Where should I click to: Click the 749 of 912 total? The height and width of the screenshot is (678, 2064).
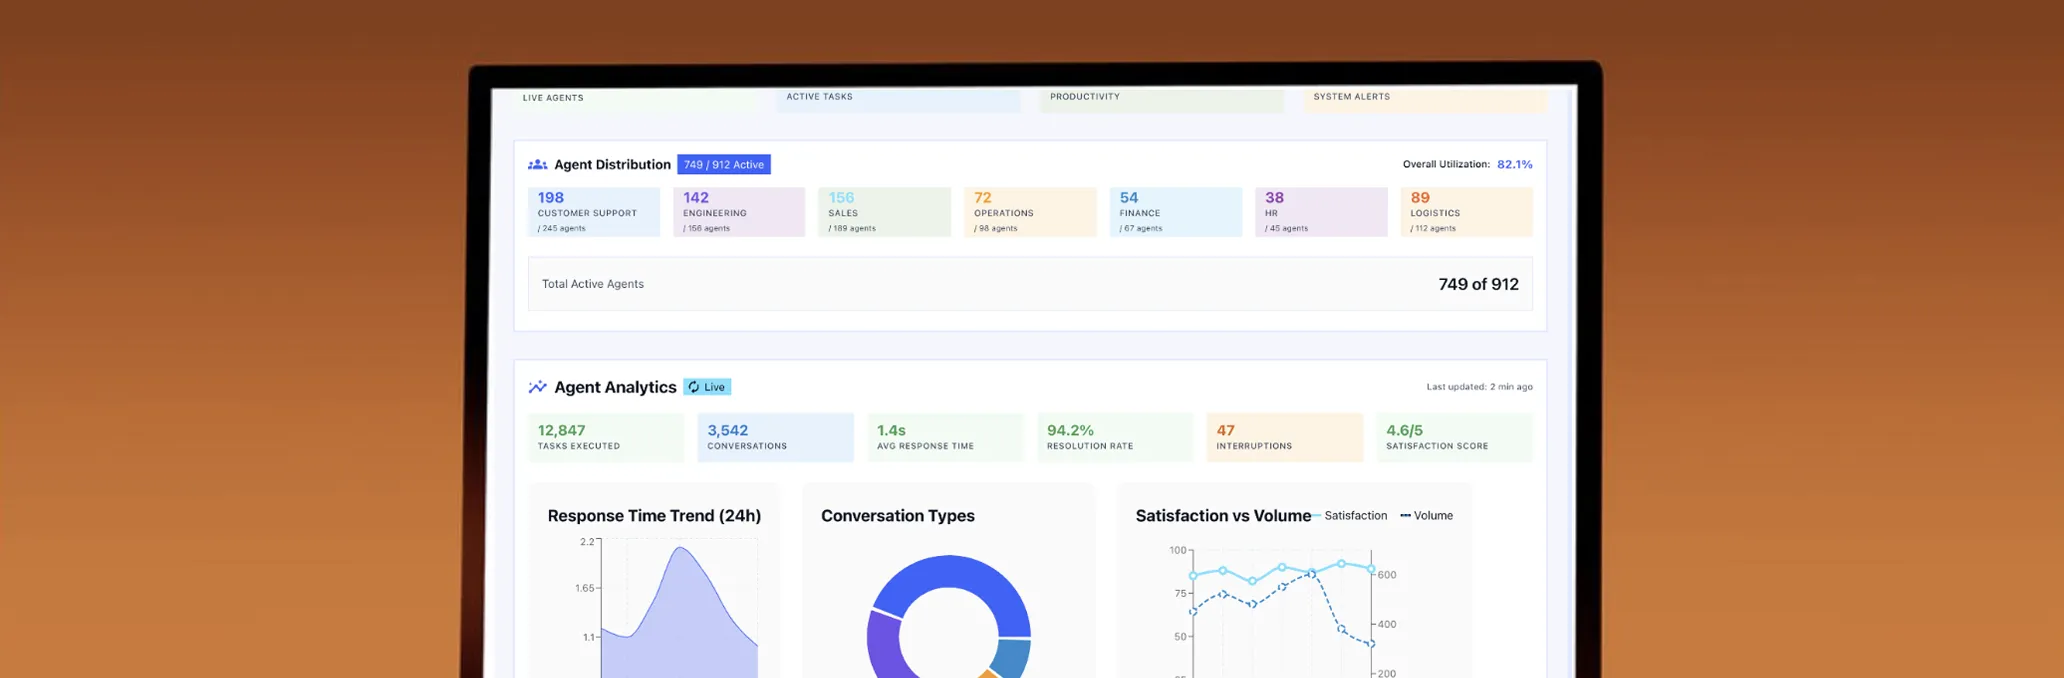[1478, 284]
